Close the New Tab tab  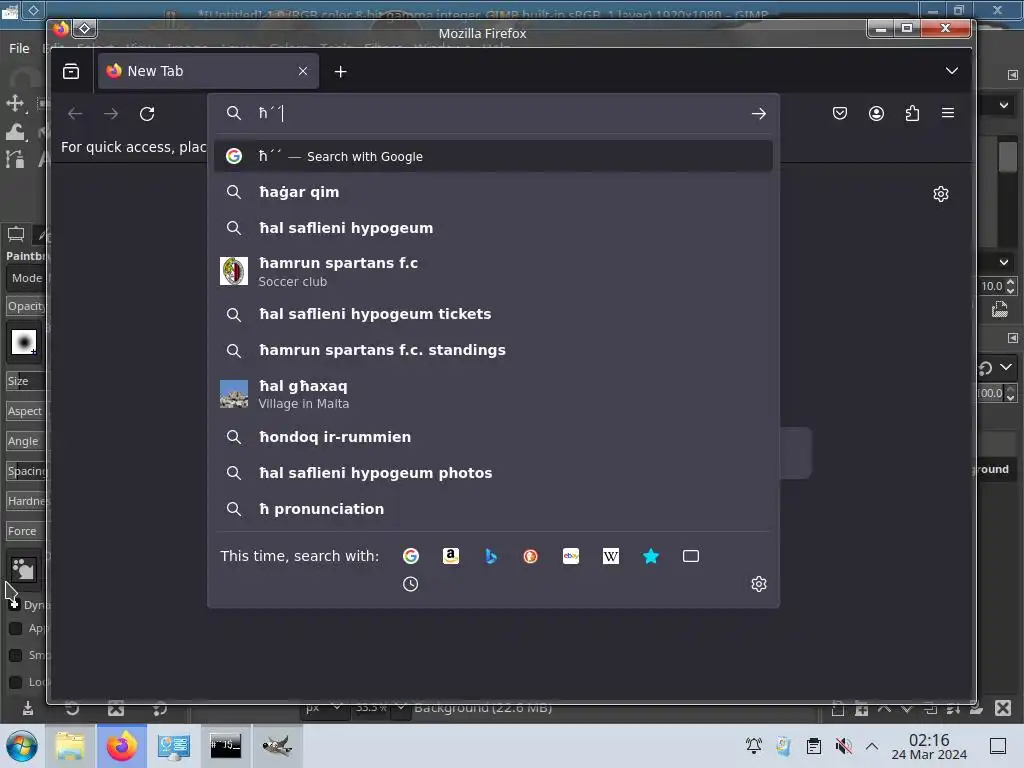coord(303,71)
